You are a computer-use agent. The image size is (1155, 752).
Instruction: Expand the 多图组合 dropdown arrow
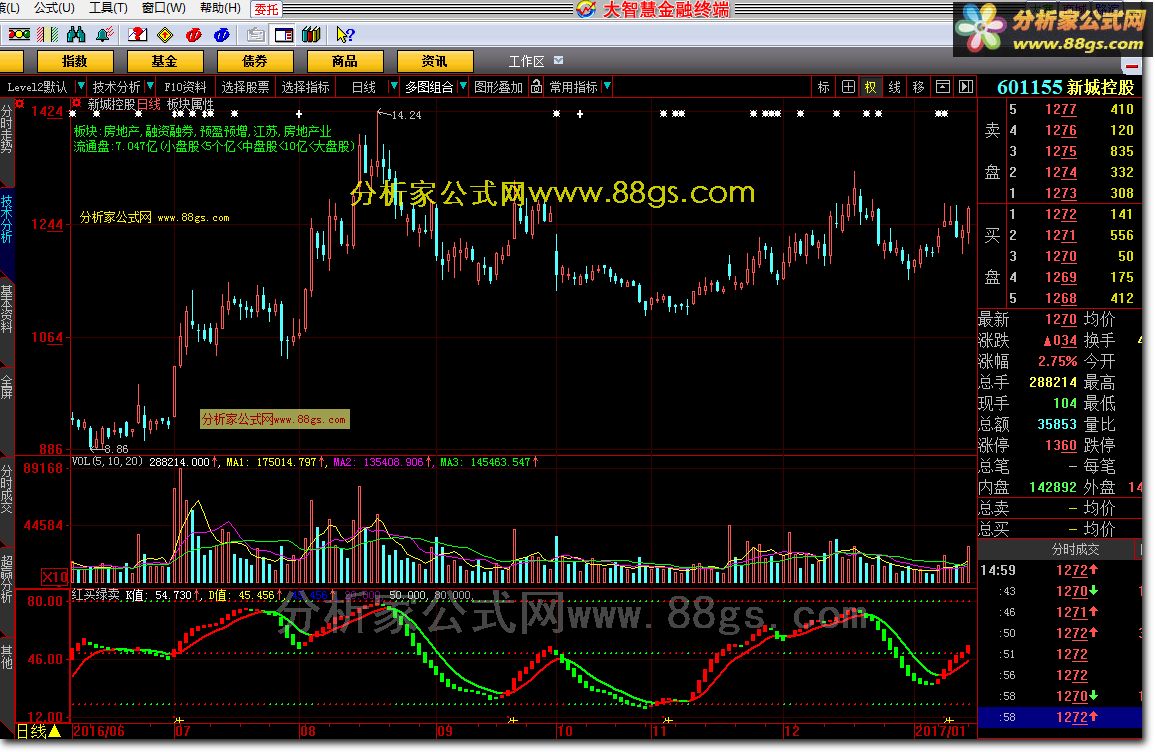(463, 87)
